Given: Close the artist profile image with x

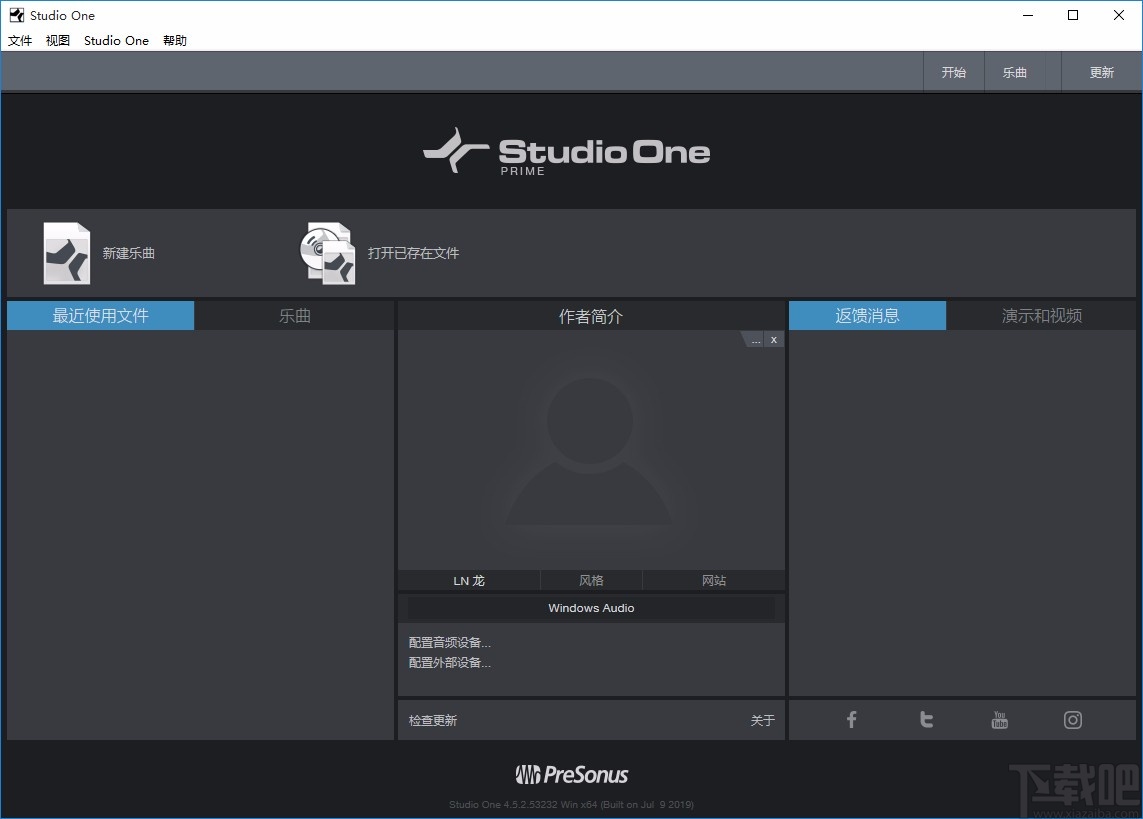Looking at the screenshot, I should tap(773, 340).
